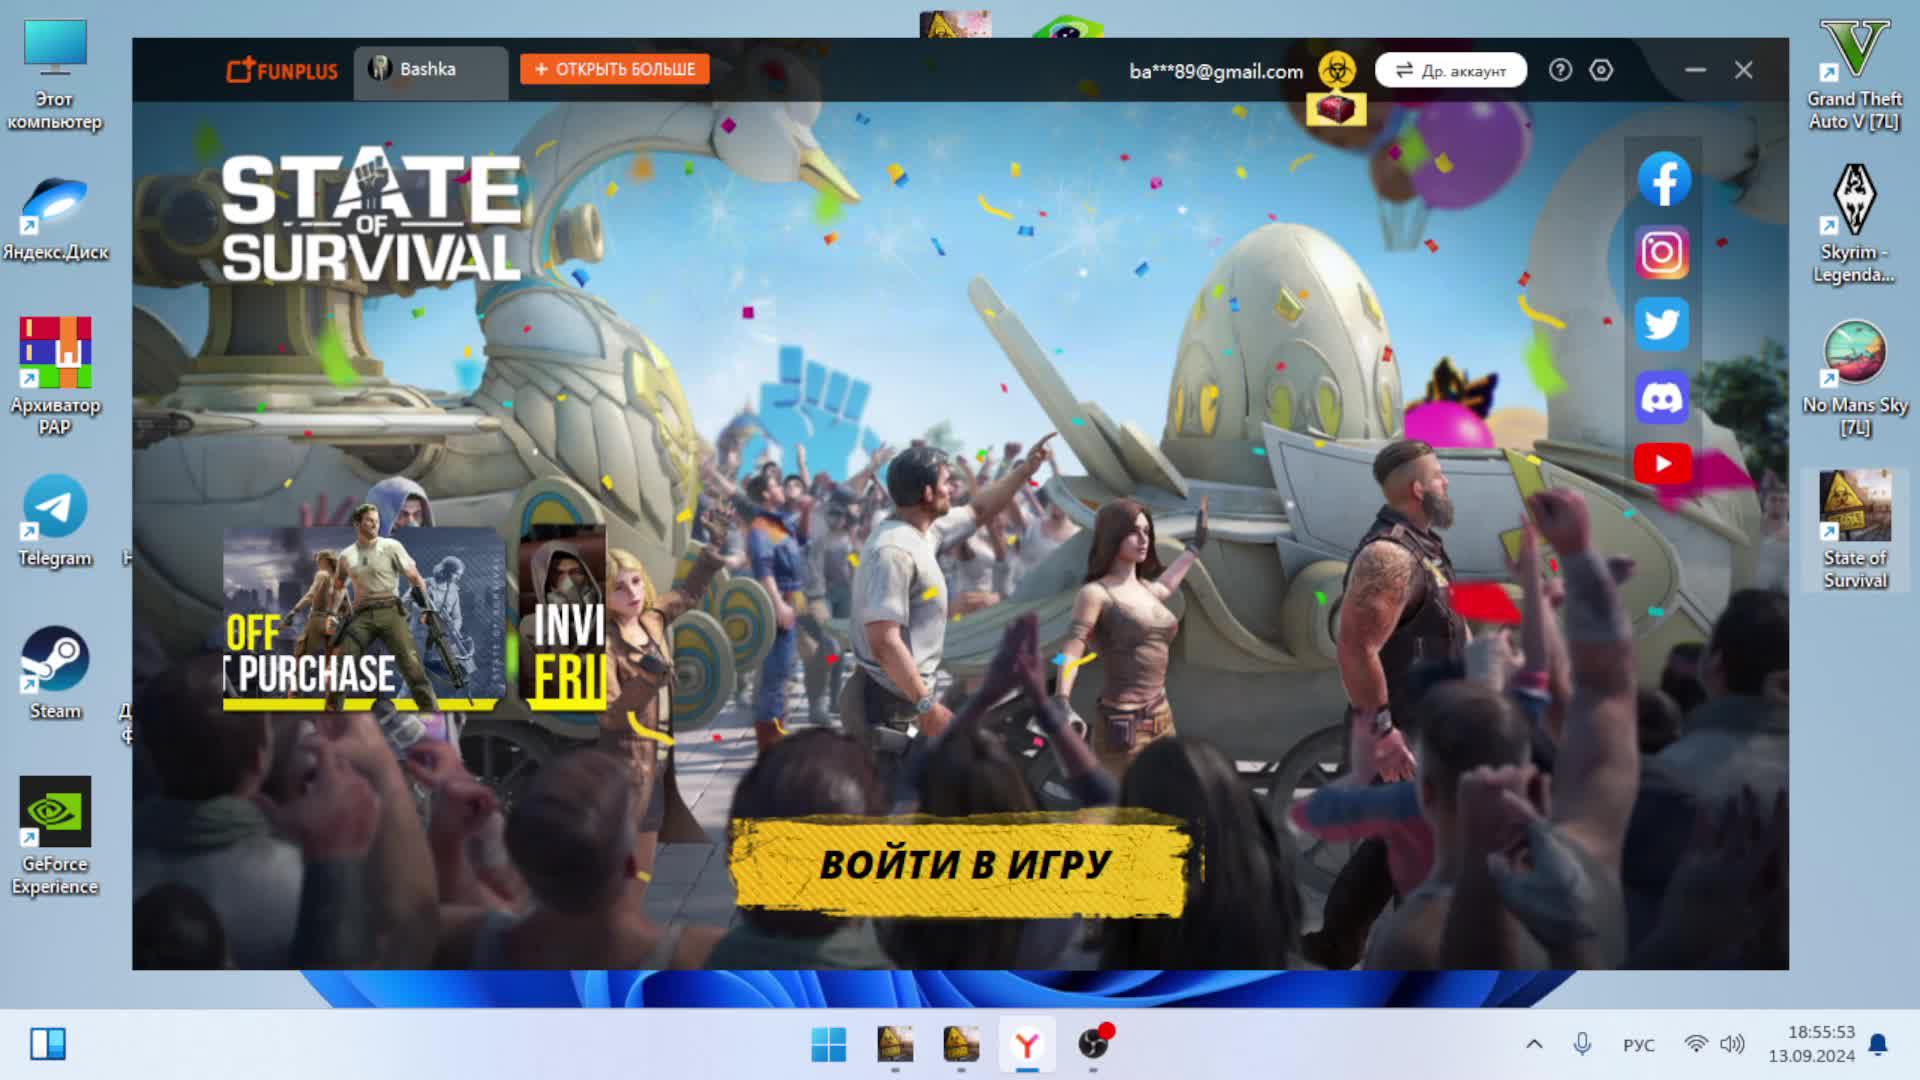
Task: Open the Instagram social link
Action: 1662,252
